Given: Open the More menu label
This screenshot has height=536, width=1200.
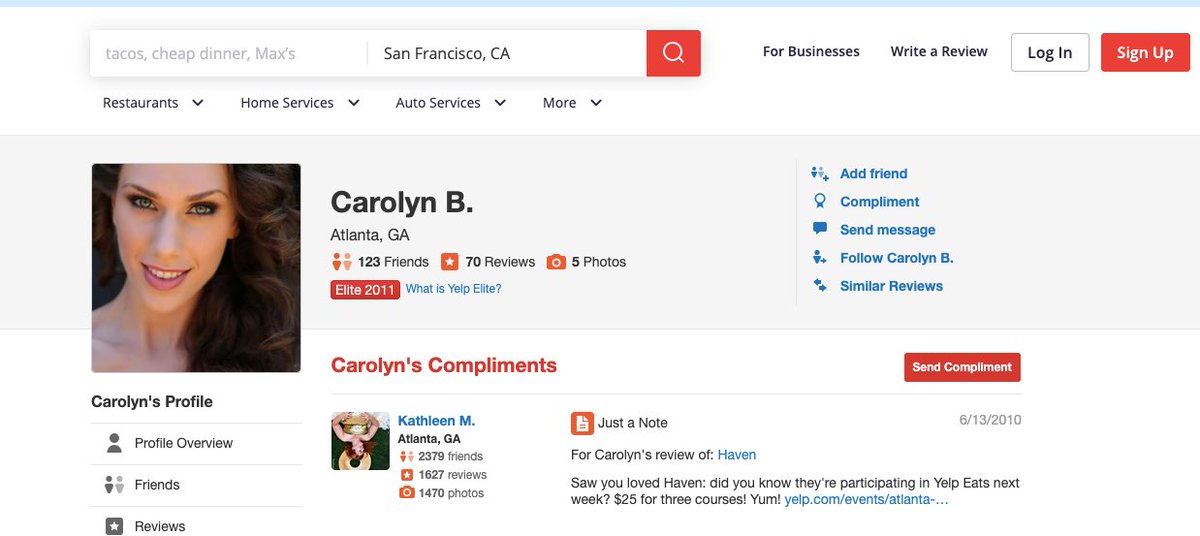Looking at the screenshot, I should [x=559, y=103].
